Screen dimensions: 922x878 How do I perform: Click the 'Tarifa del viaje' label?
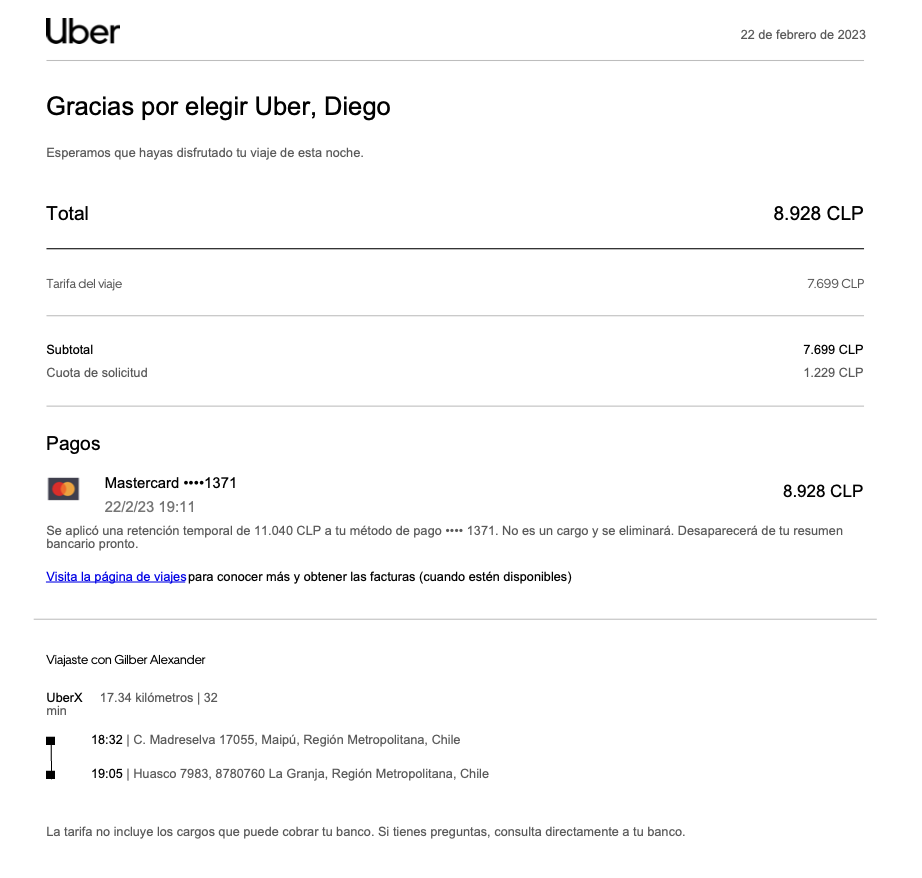click(x=84, y=284)
